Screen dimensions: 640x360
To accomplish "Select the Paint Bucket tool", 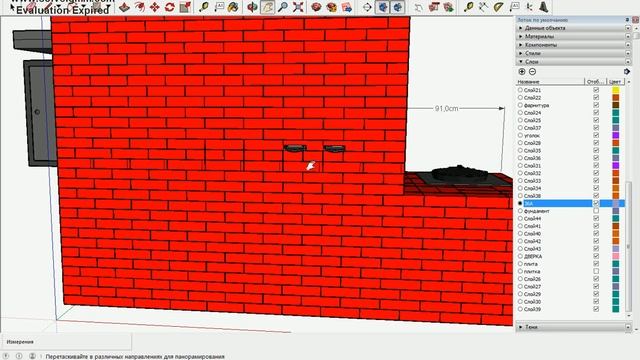I will click(233, 7).
